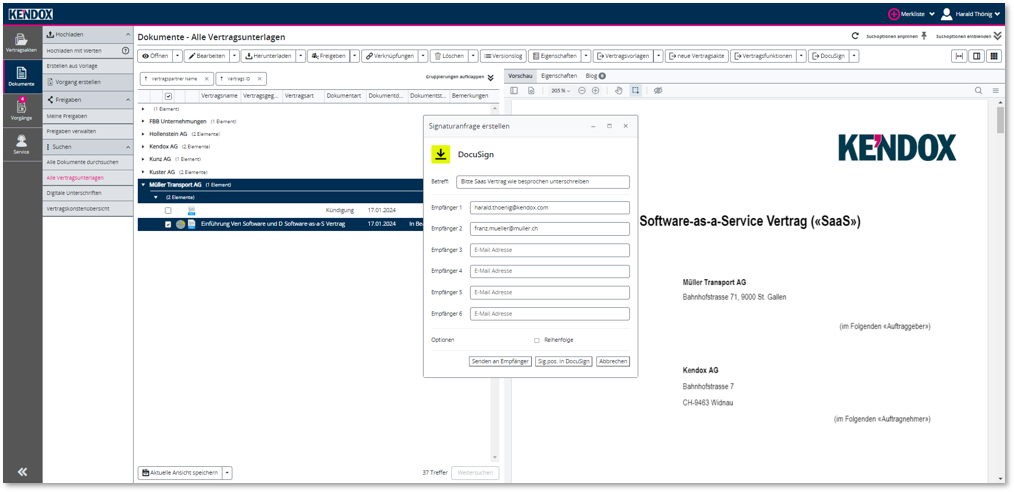Toggle the select-all checkbox in table header

[x=168, y=96]
